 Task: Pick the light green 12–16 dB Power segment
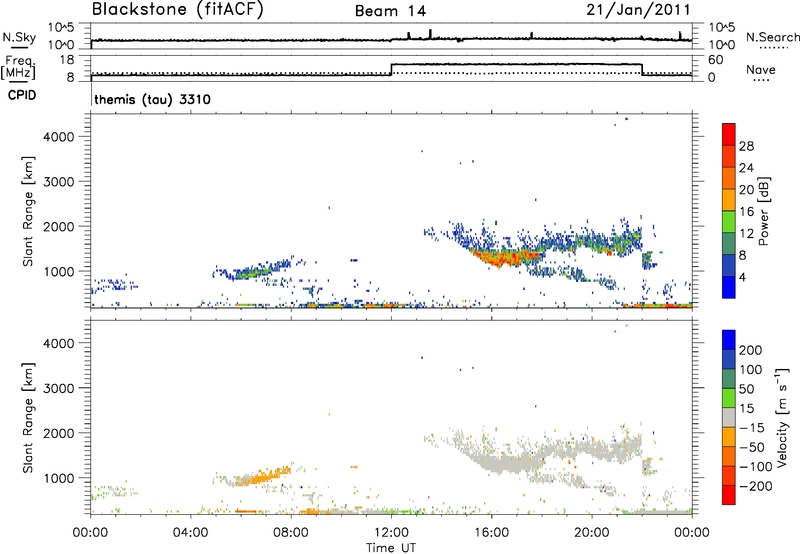pos(729,221)
